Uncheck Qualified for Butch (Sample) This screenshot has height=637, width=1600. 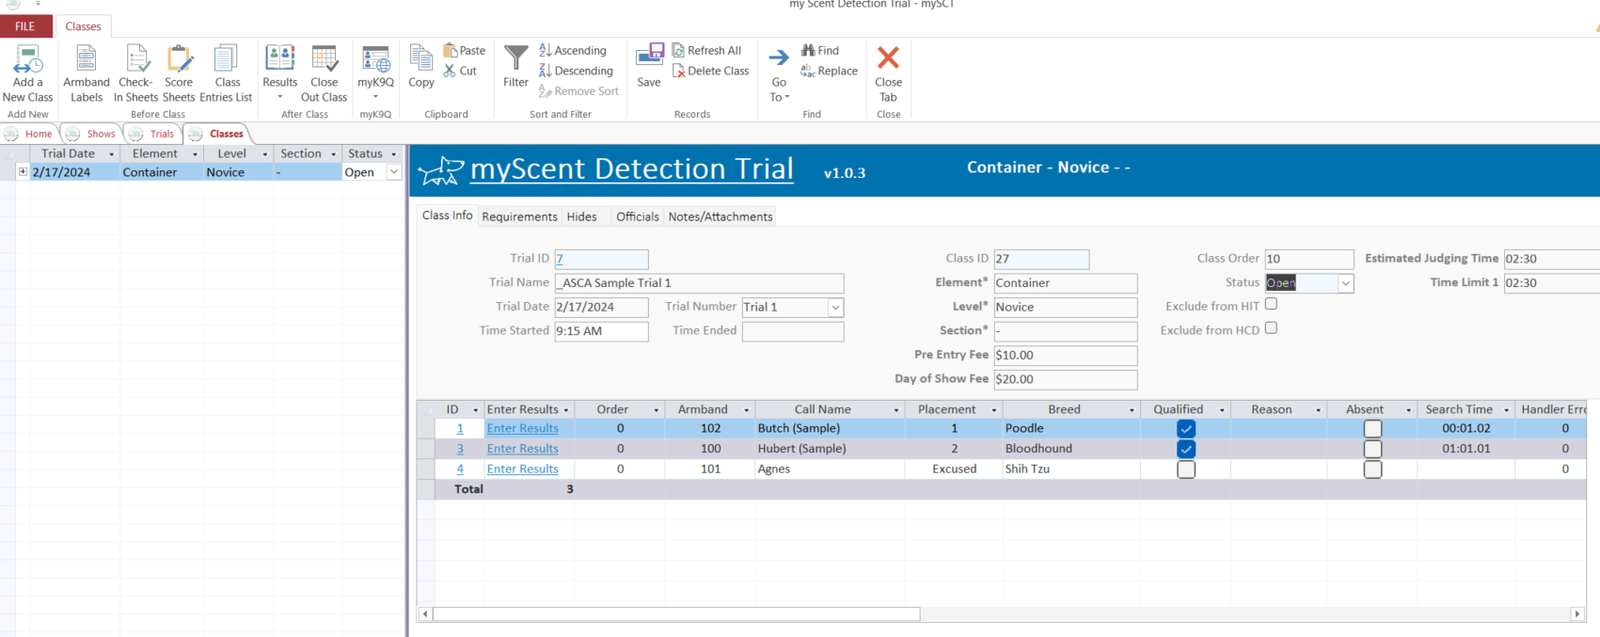click(x=1186, y=429)
